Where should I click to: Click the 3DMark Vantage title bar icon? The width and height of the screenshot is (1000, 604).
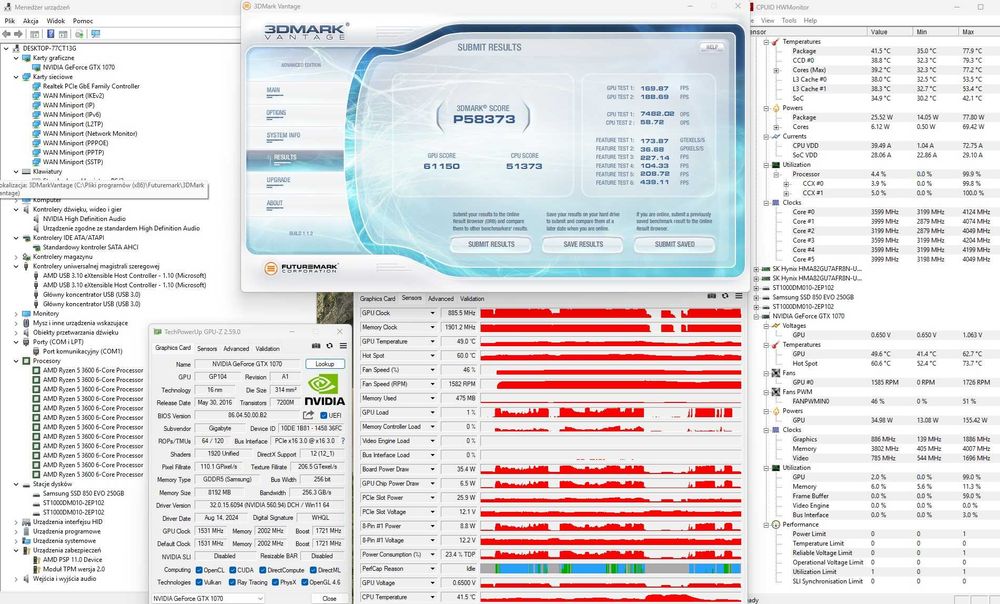[247, 6]
